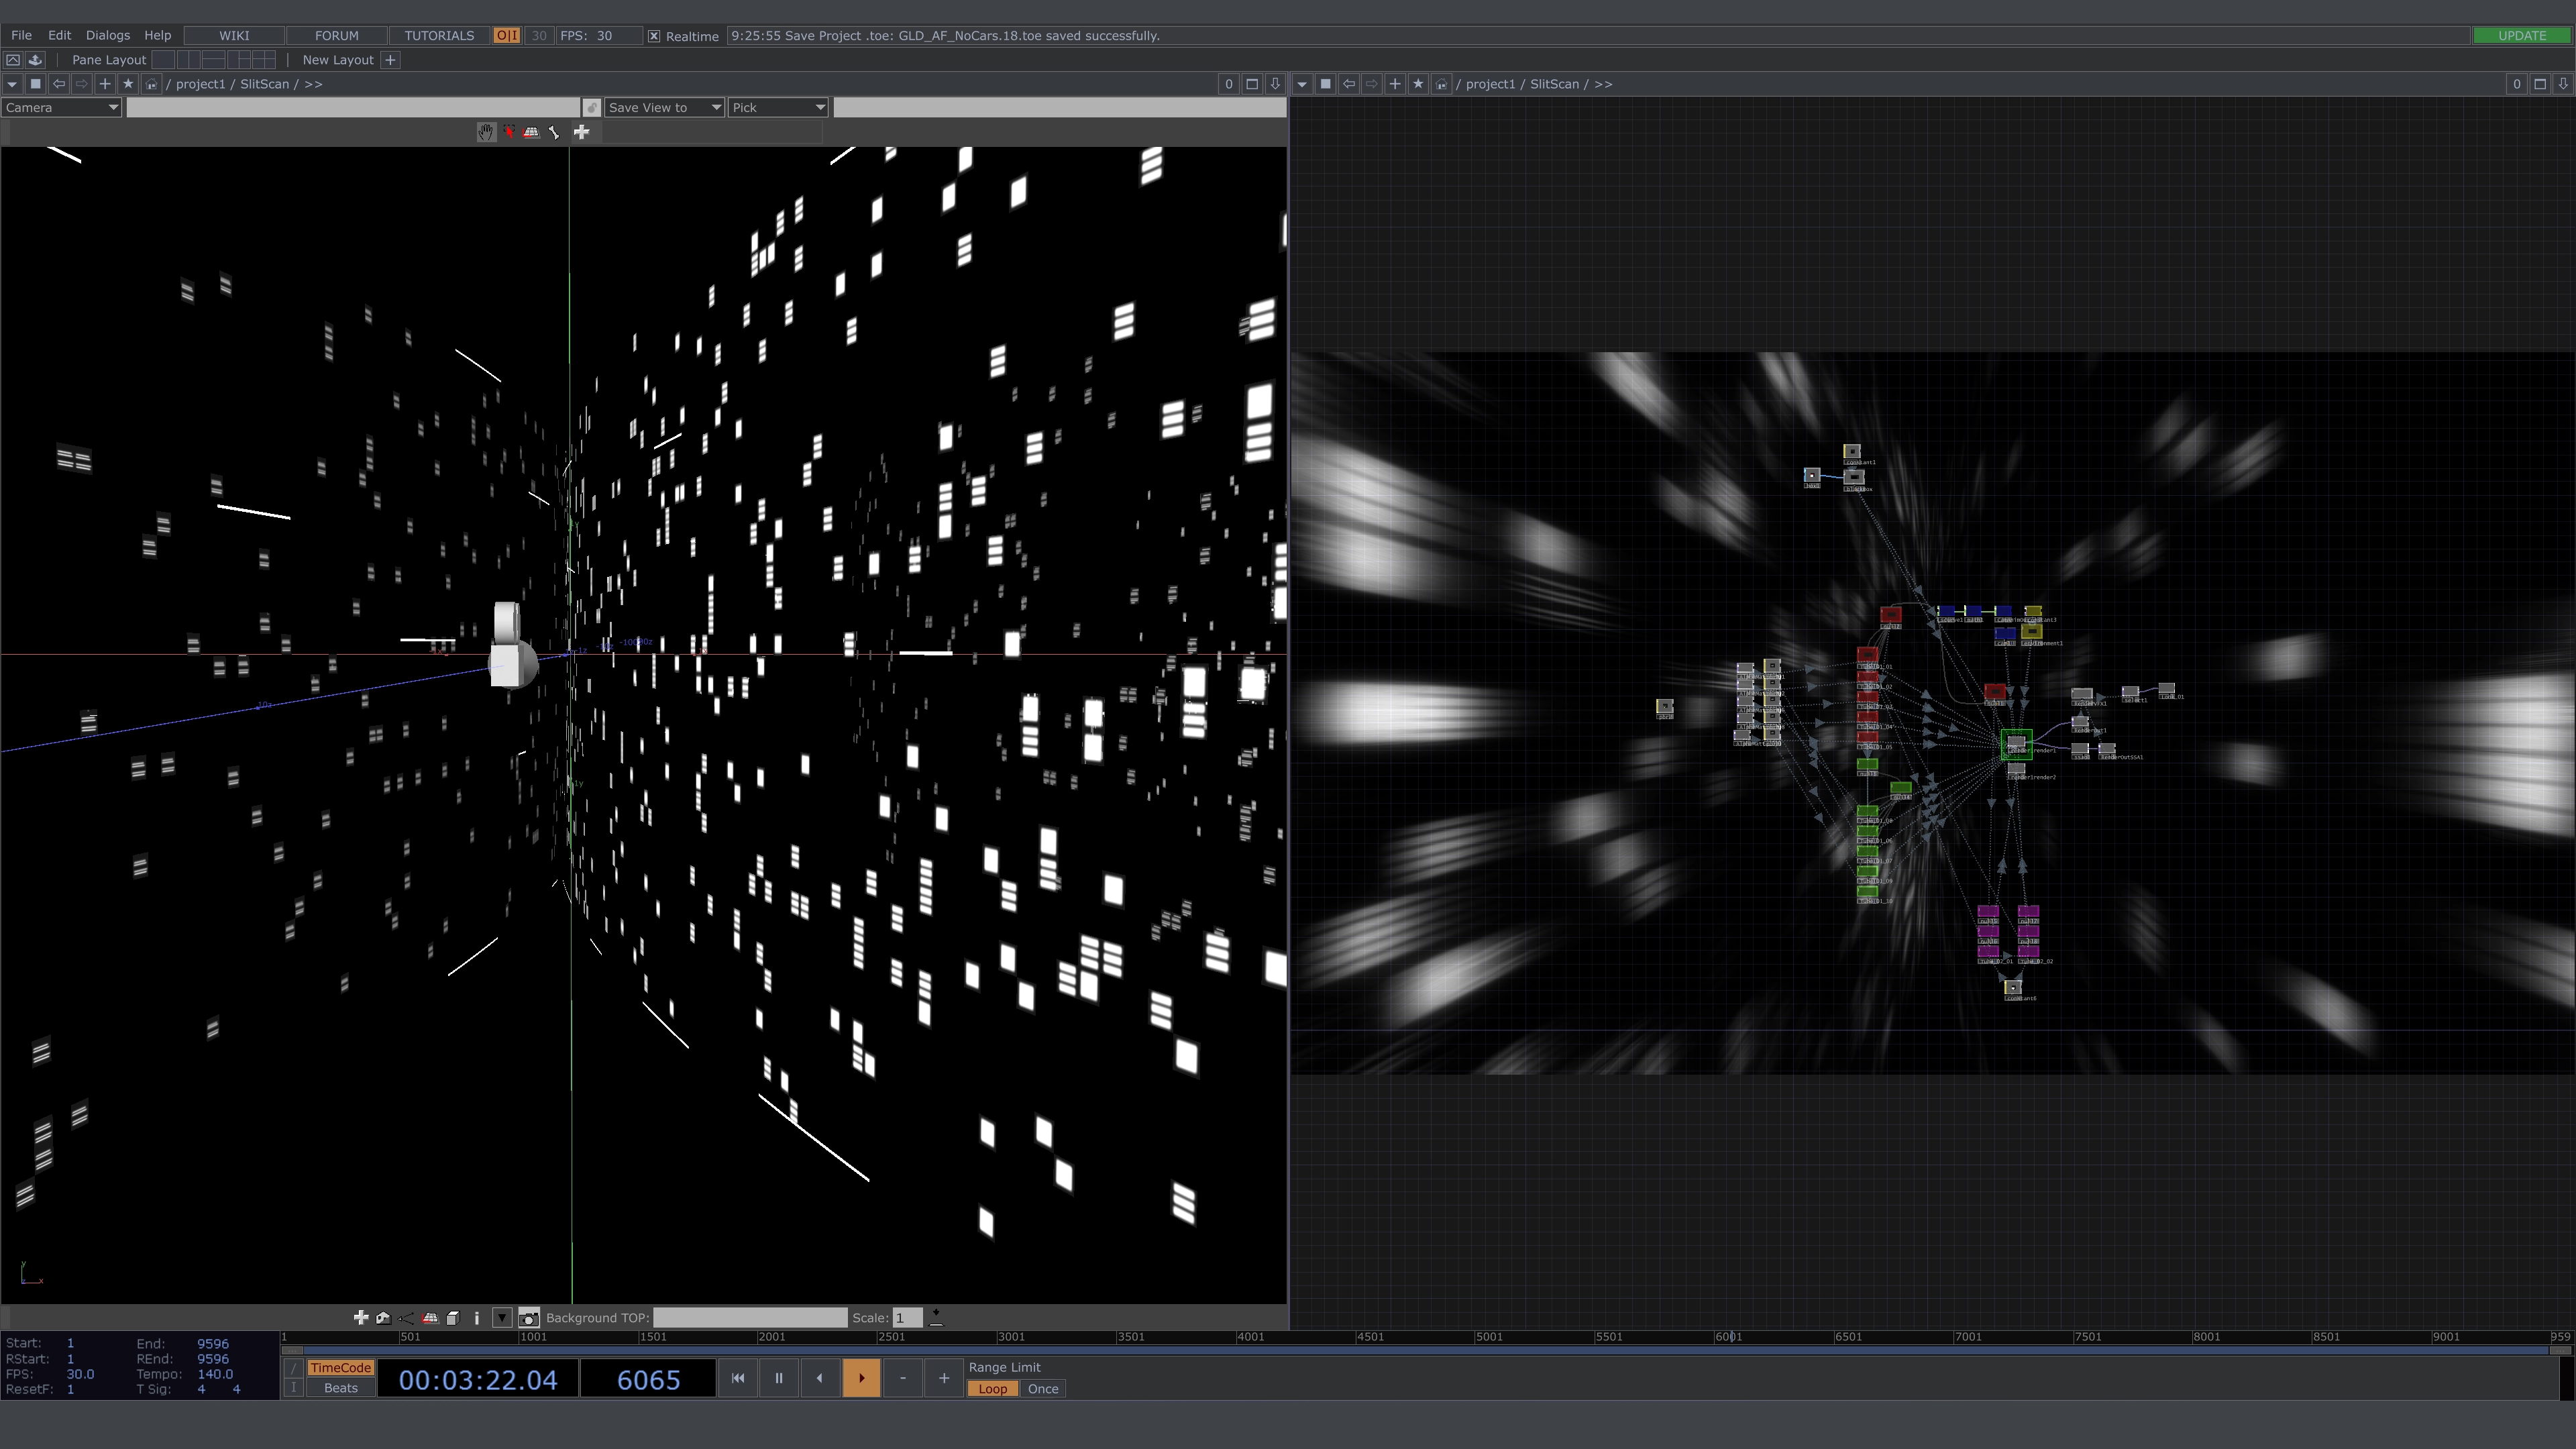The image size is (2576, 1449).
Task: Toggle the Realtime checkbox
Action: [x=654, y=36]
